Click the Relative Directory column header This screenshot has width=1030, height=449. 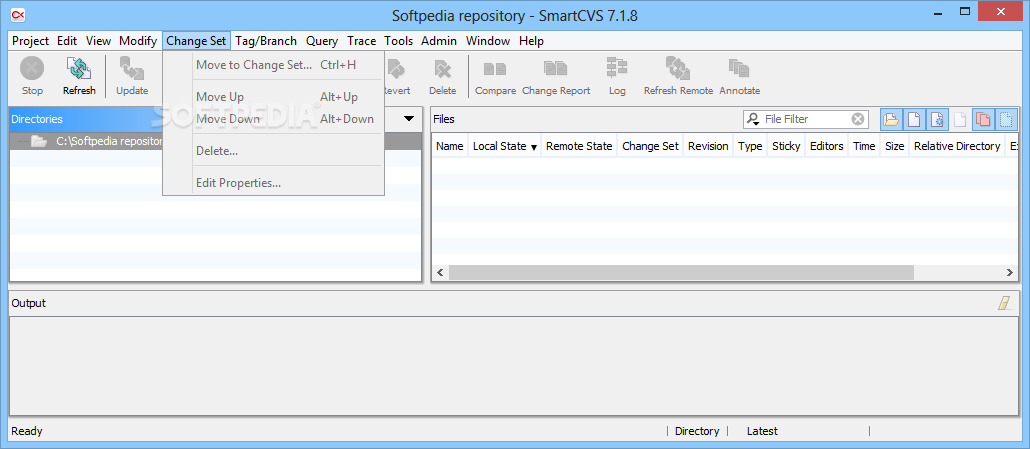click(957, 146)
